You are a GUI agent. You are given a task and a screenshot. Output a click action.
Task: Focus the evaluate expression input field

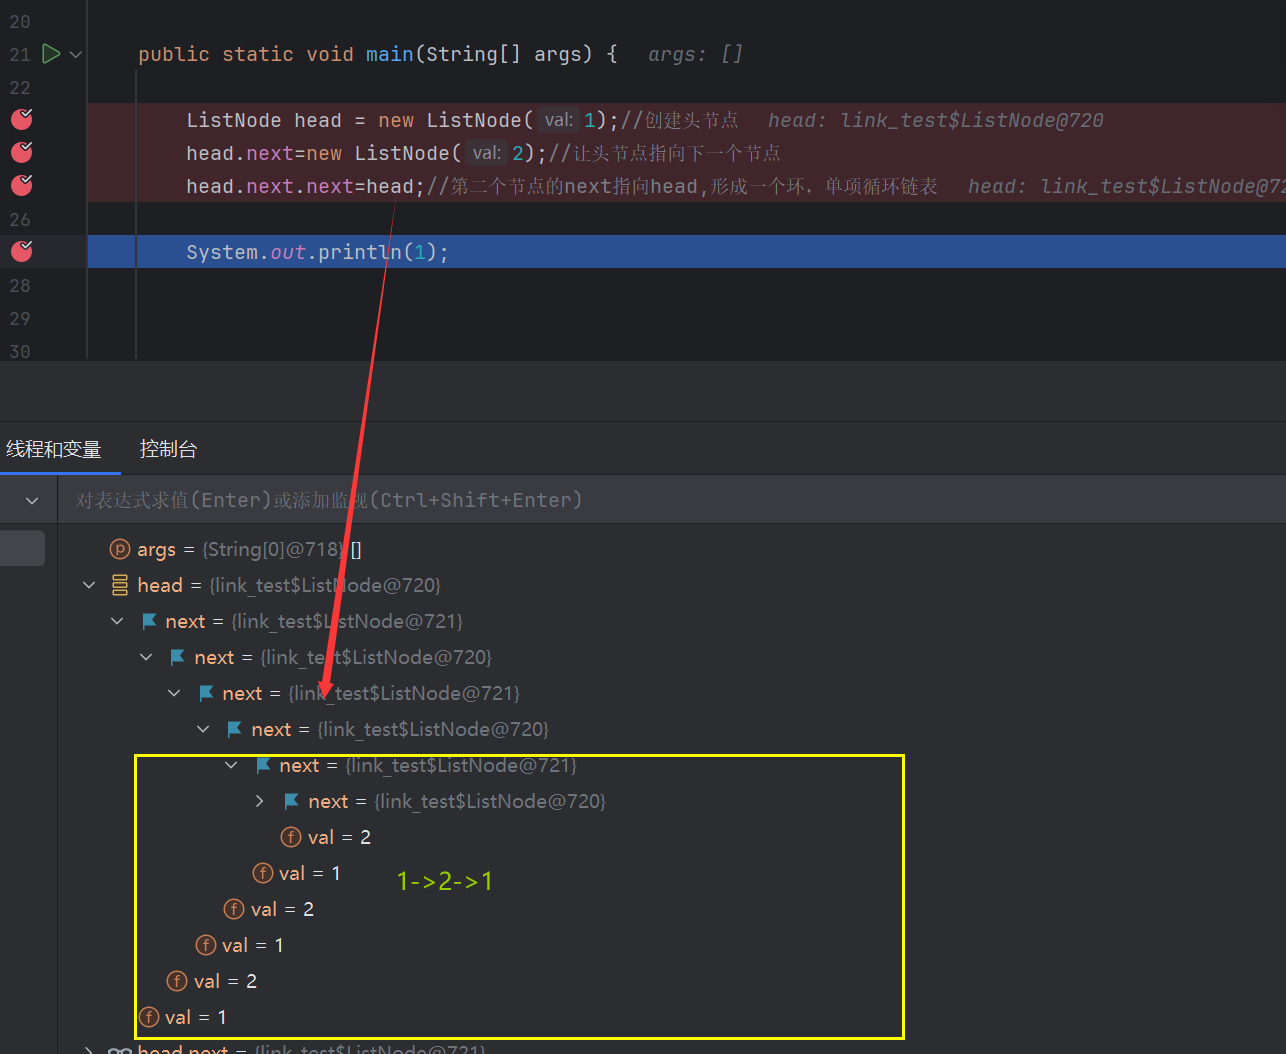(600, 500)
